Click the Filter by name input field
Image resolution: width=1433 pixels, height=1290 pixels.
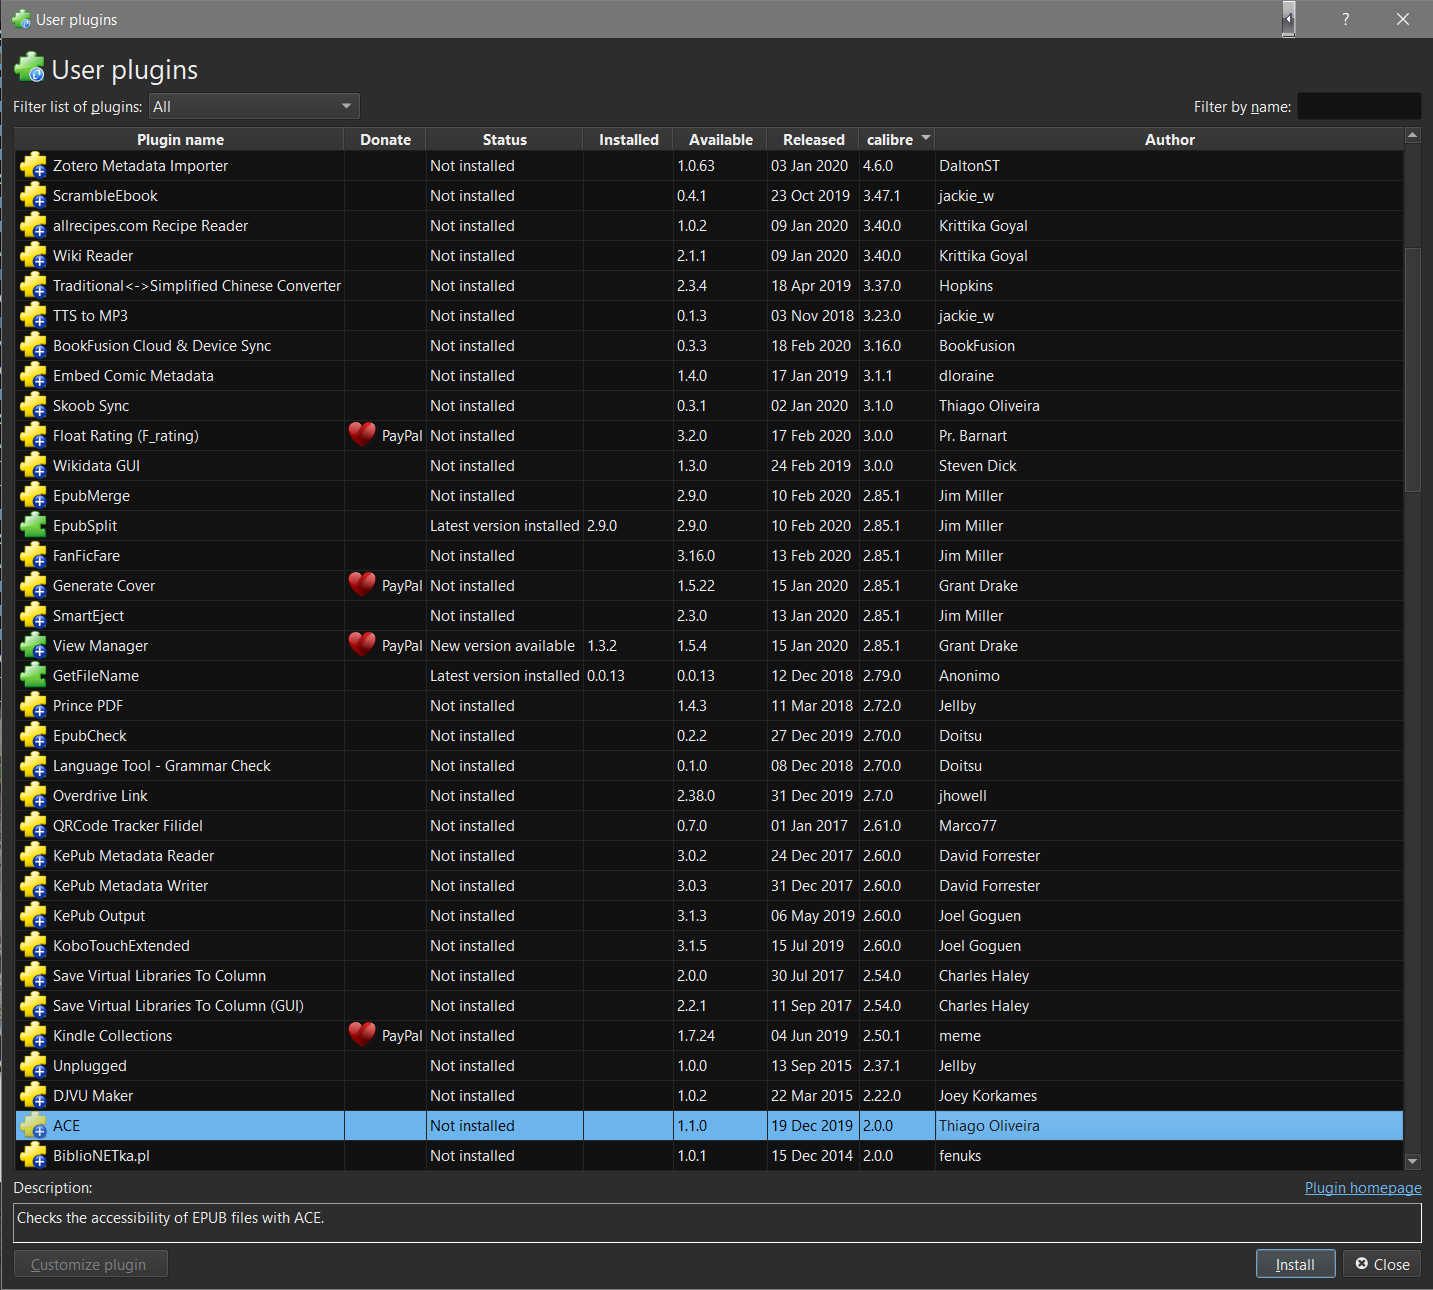1359,106
